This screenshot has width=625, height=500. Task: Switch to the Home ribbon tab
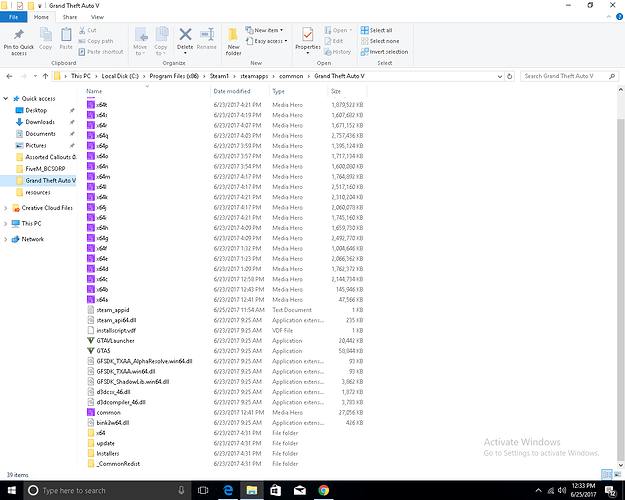41,17
